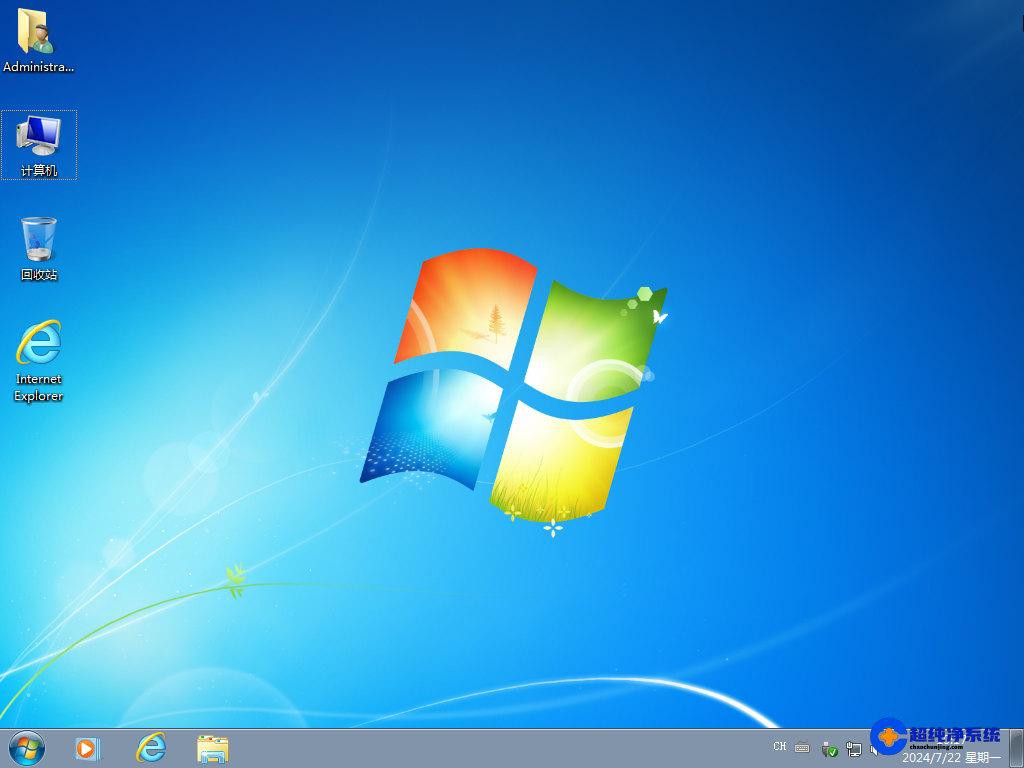Open Windows Explorer from the taskbar
The height and width of the screenshot is (768, 1024).
[x=213, y=748]
